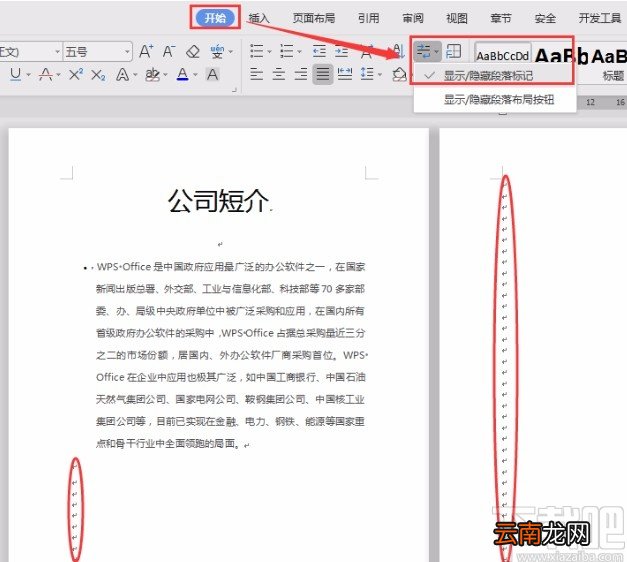This screenshot has height=562, width=627.
Task: Click the text effects outlined A icon
Action: point(122,74)
